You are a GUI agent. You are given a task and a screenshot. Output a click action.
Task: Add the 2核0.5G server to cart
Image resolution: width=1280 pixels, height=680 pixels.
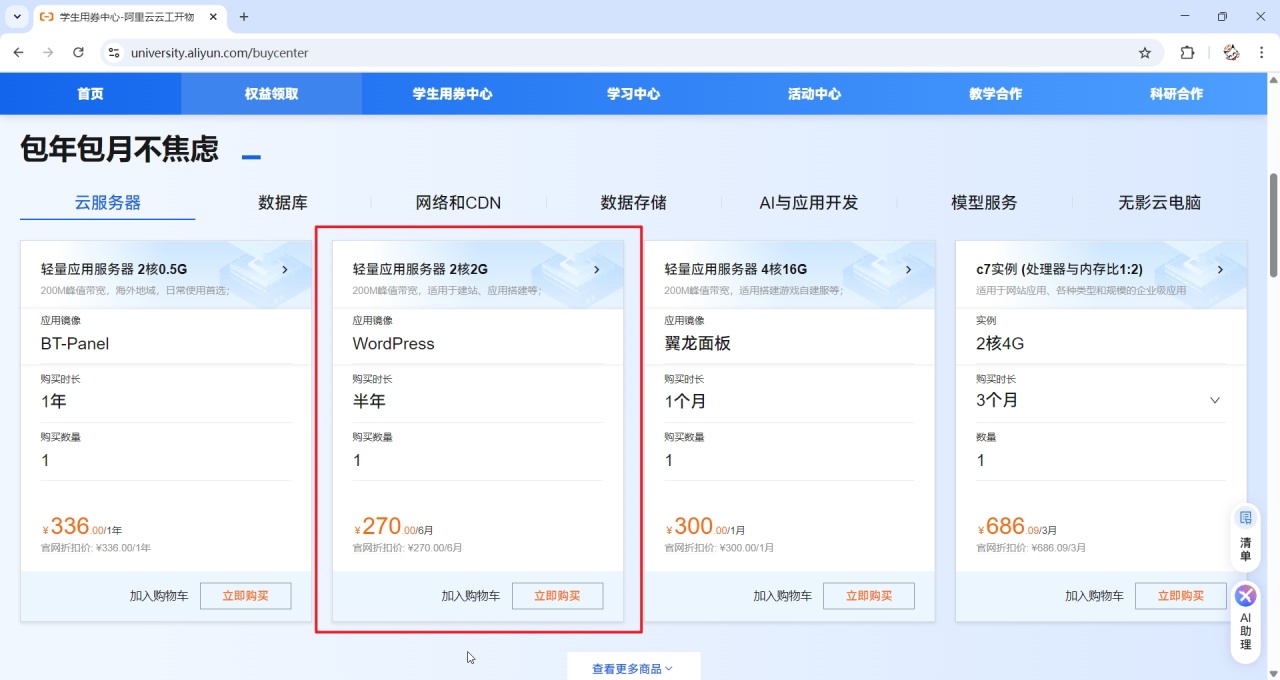click(x=159, y=596)
